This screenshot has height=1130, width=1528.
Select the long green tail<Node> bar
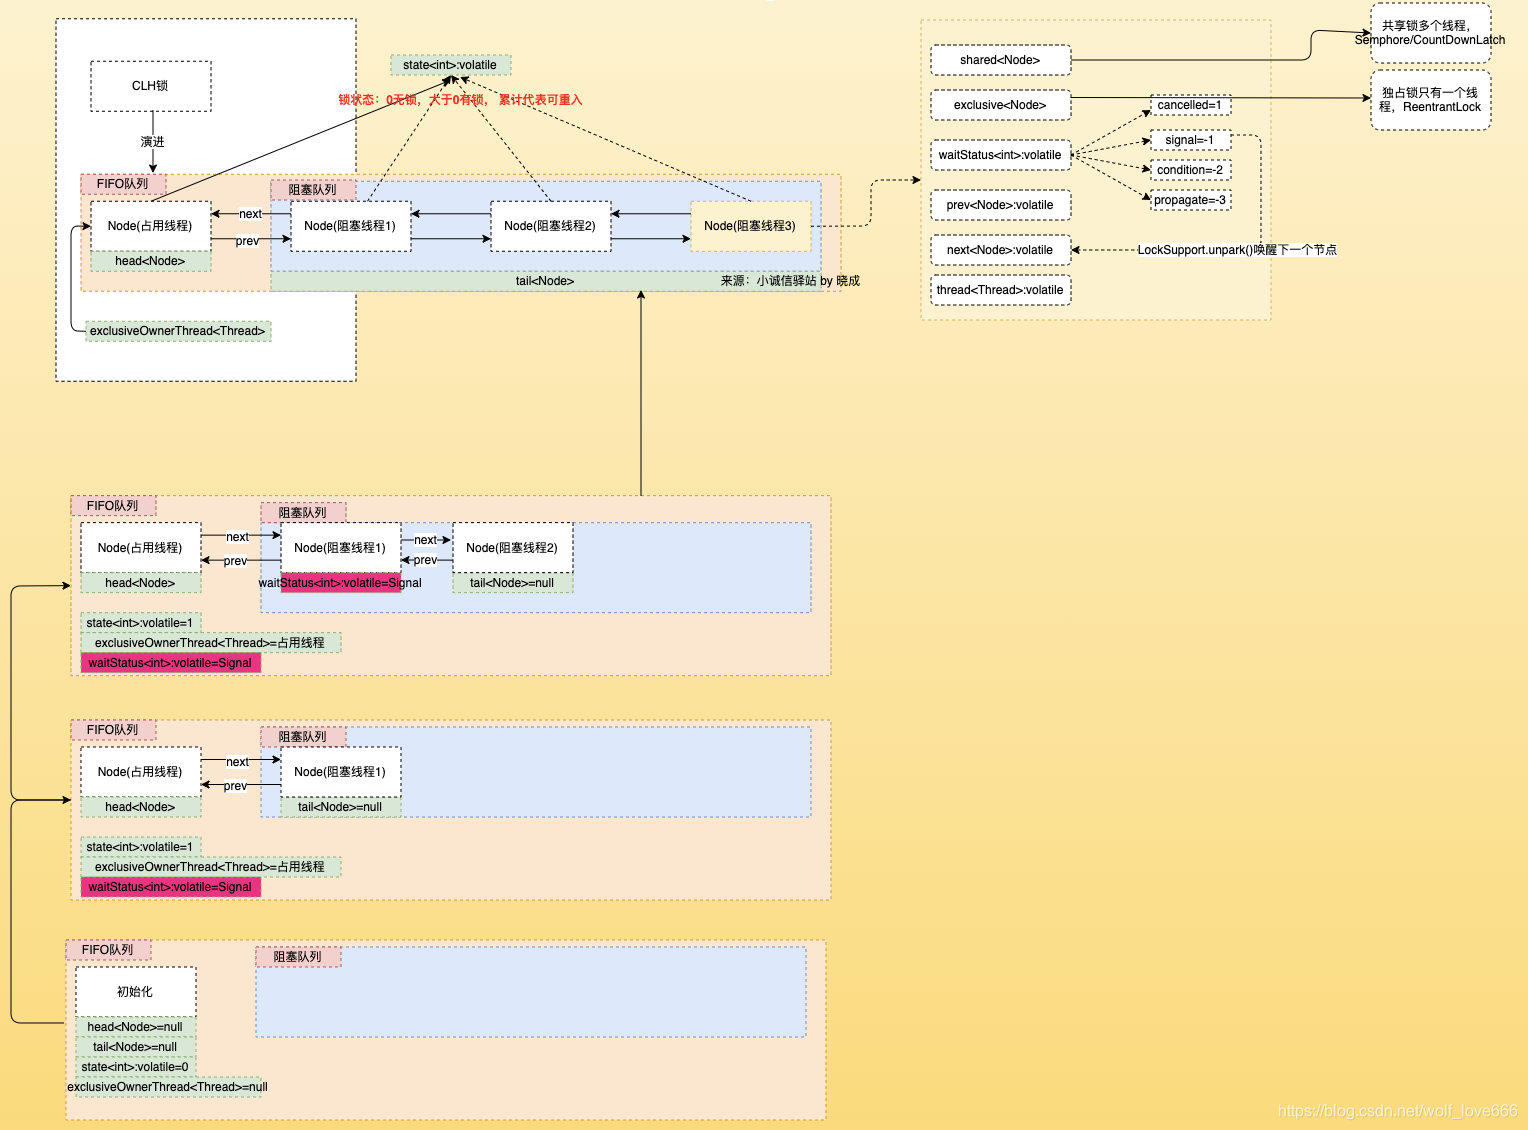545,281
